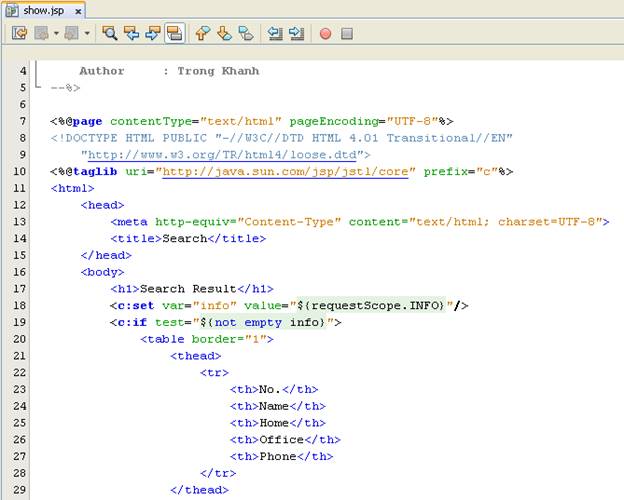Click the opening '<html>' tag

(x=72, y=188)
